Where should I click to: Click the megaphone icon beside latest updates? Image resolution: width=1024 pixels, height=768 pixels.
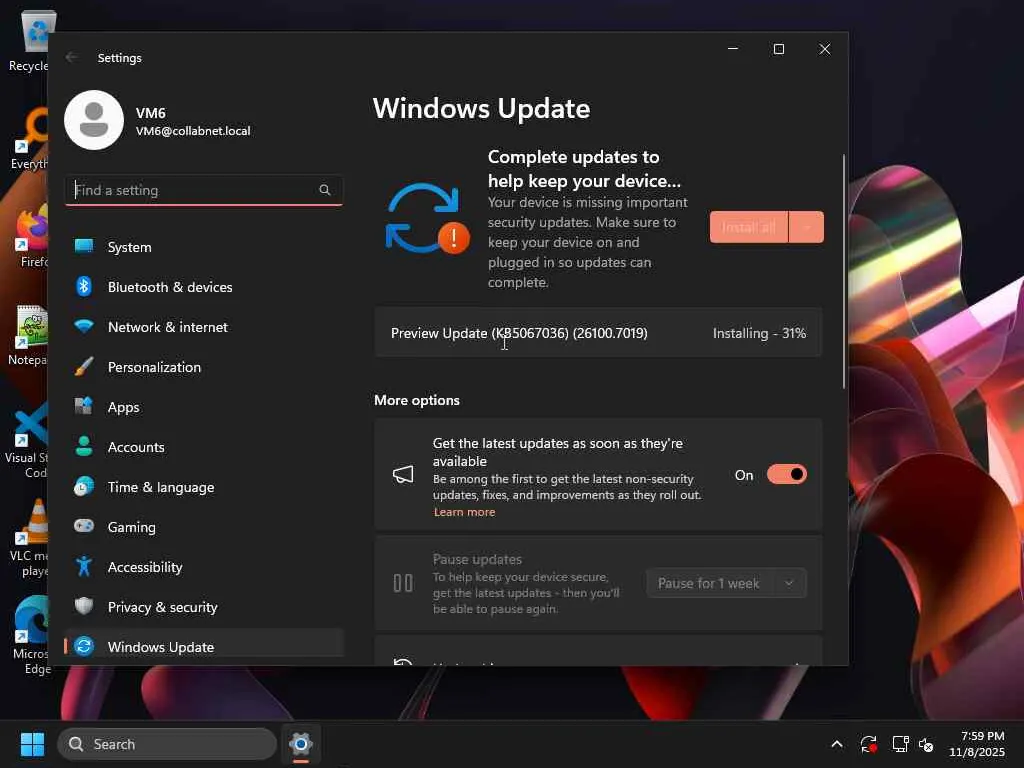(403, 475)
